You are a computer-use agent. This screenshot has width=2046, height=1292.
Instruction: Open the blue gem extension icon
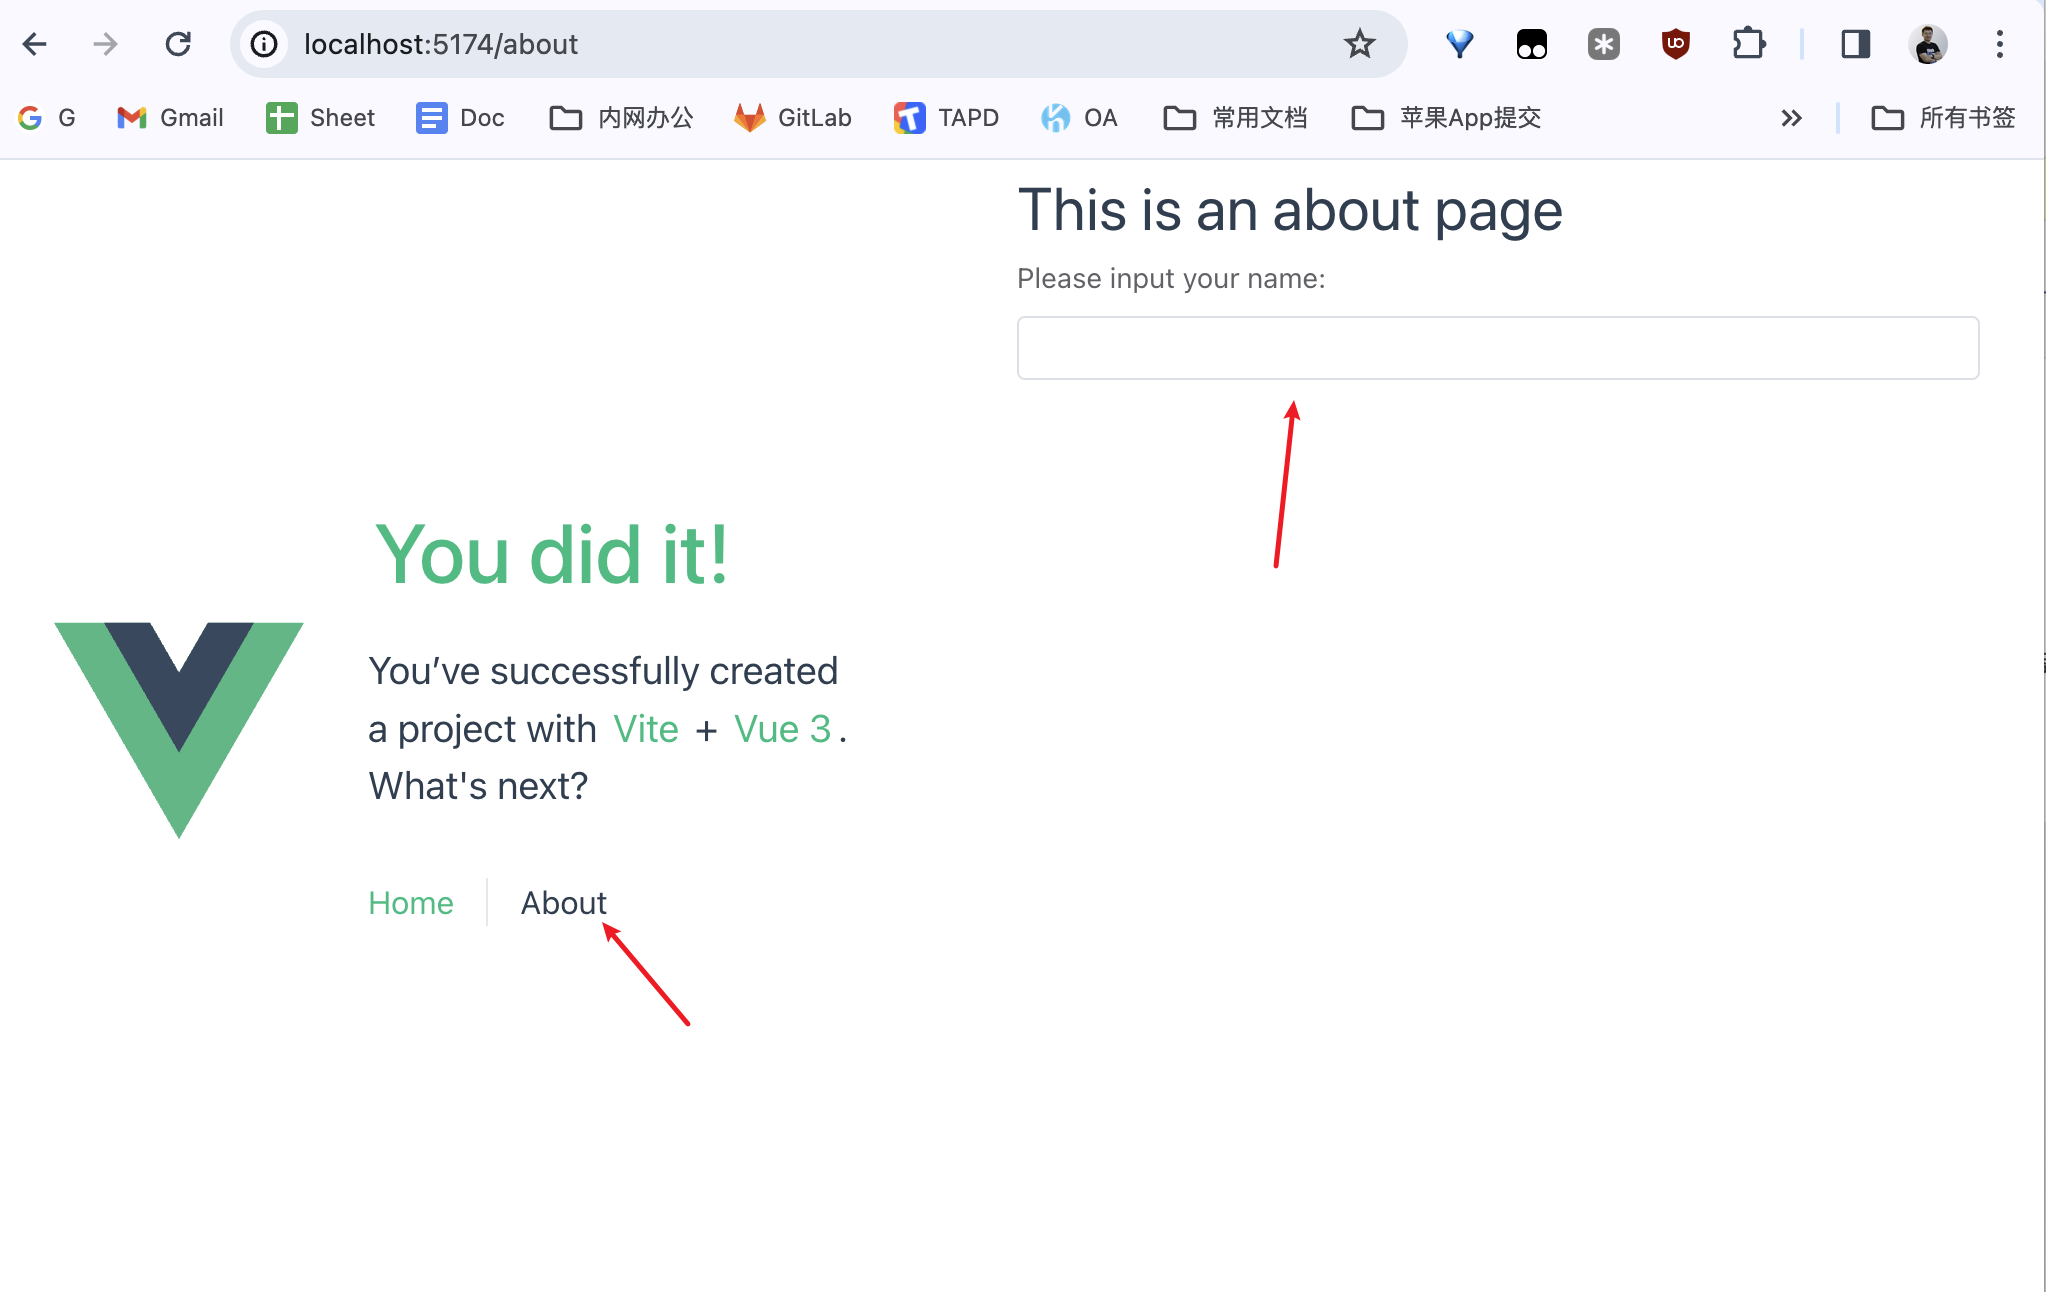point(1460,44)
